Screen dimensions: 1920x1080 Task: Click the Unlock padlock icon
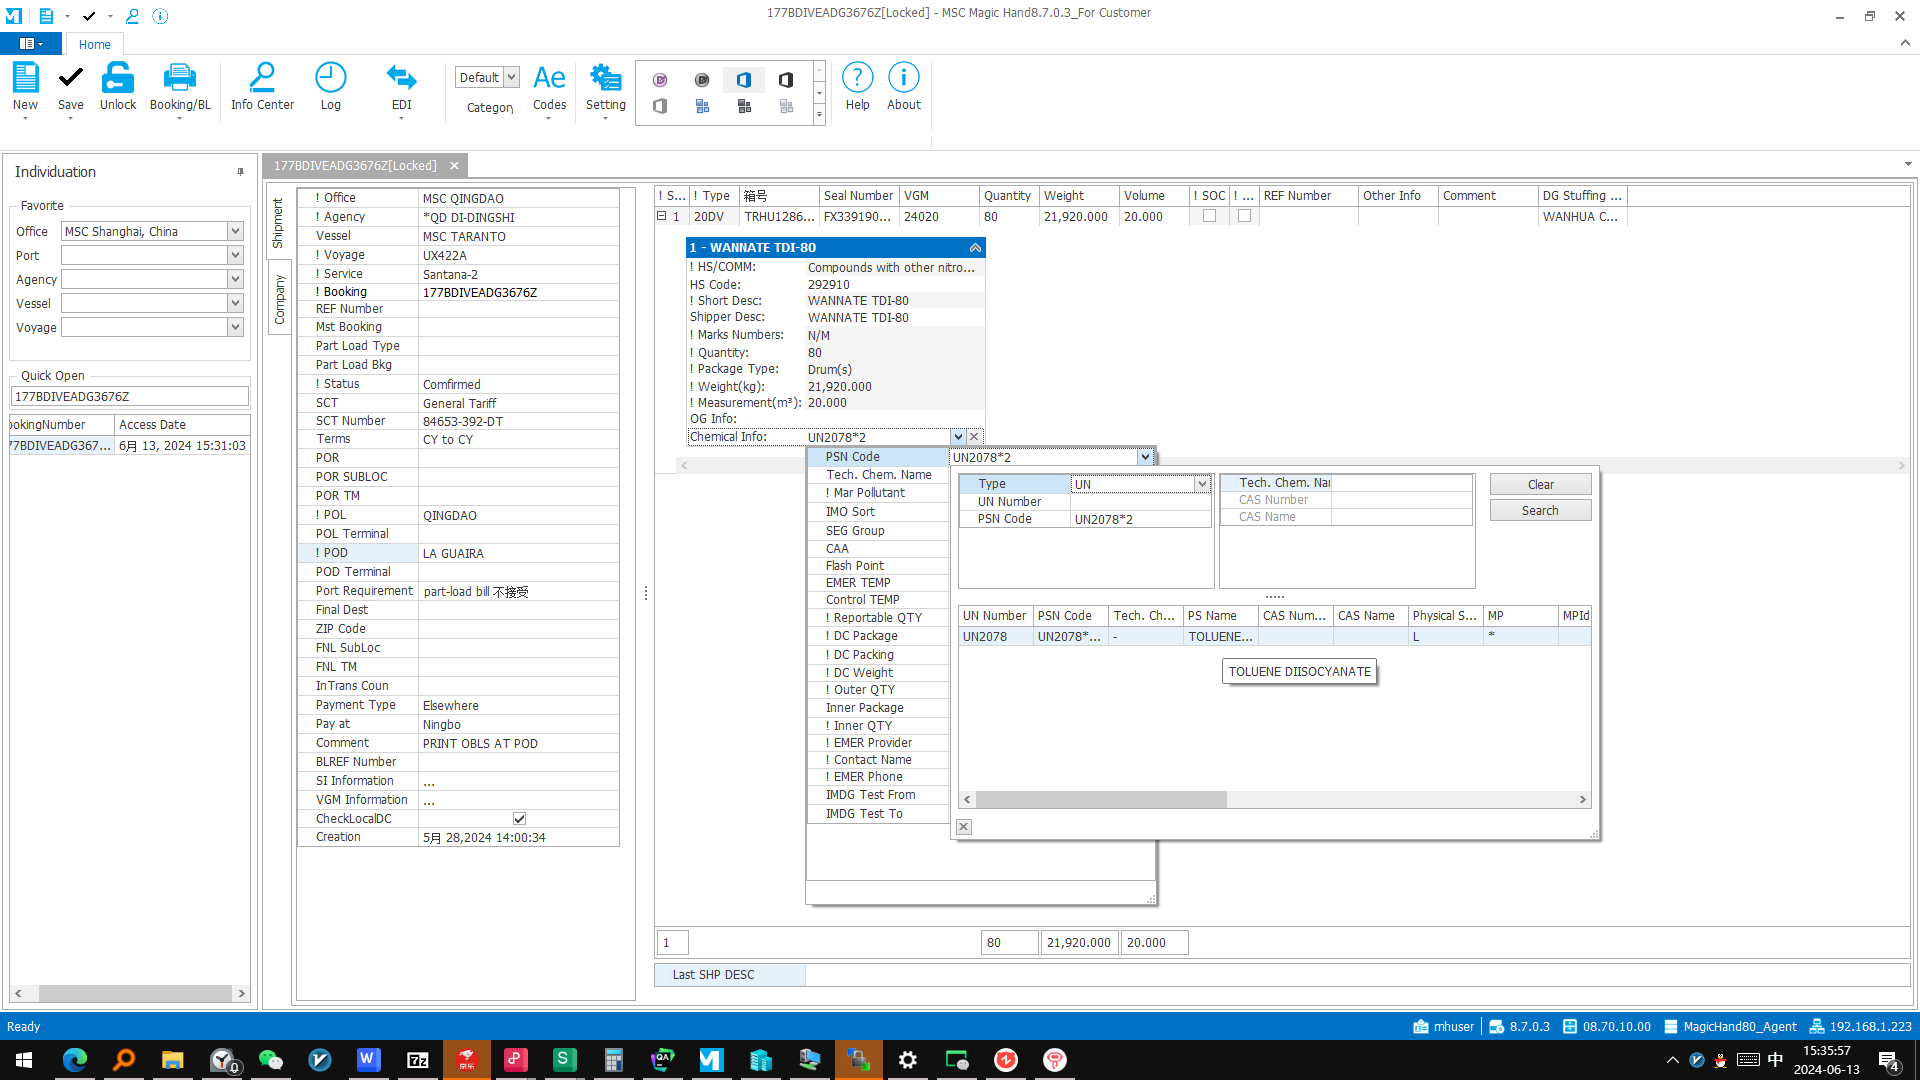point(117,79)
